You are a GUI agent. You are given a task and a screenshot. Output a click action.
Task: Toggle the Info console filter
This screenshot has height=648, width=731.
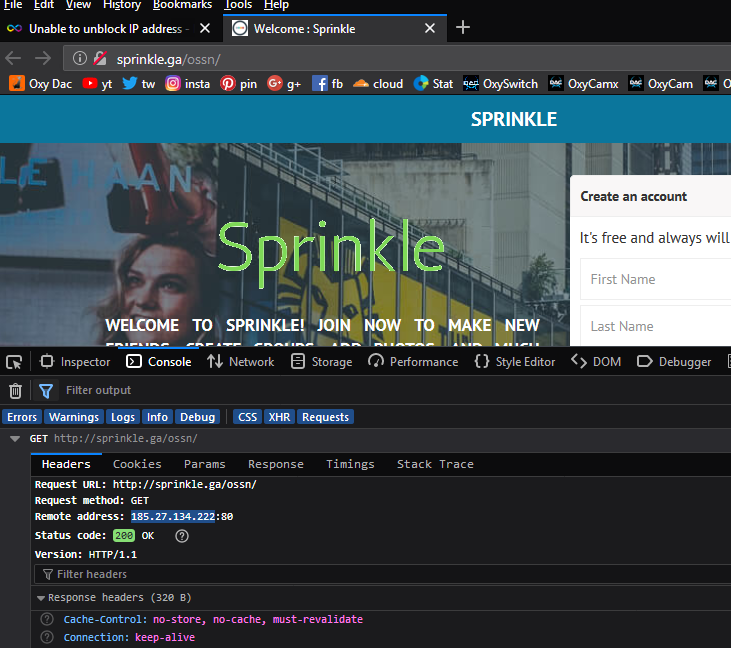[158, 417]
